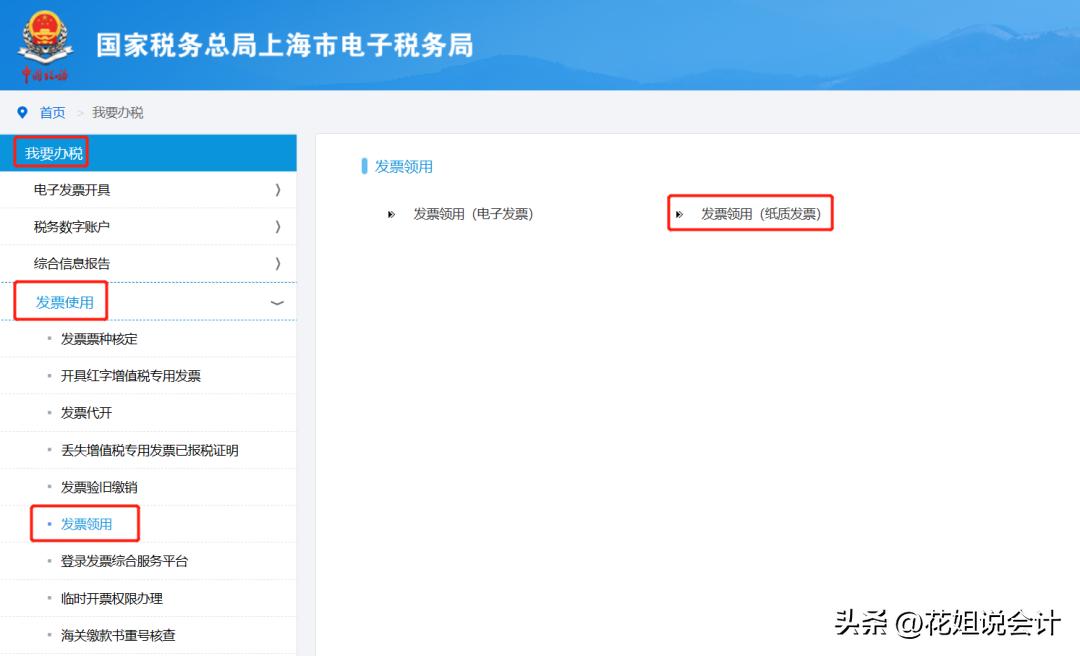Expand the 综合信息报告 section

pyautogui.click(x=148, y=262)
